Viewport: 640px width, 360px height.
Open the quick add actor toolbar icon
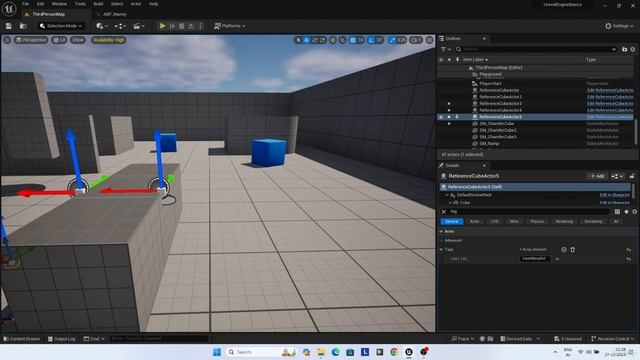(x=101, y=26)
